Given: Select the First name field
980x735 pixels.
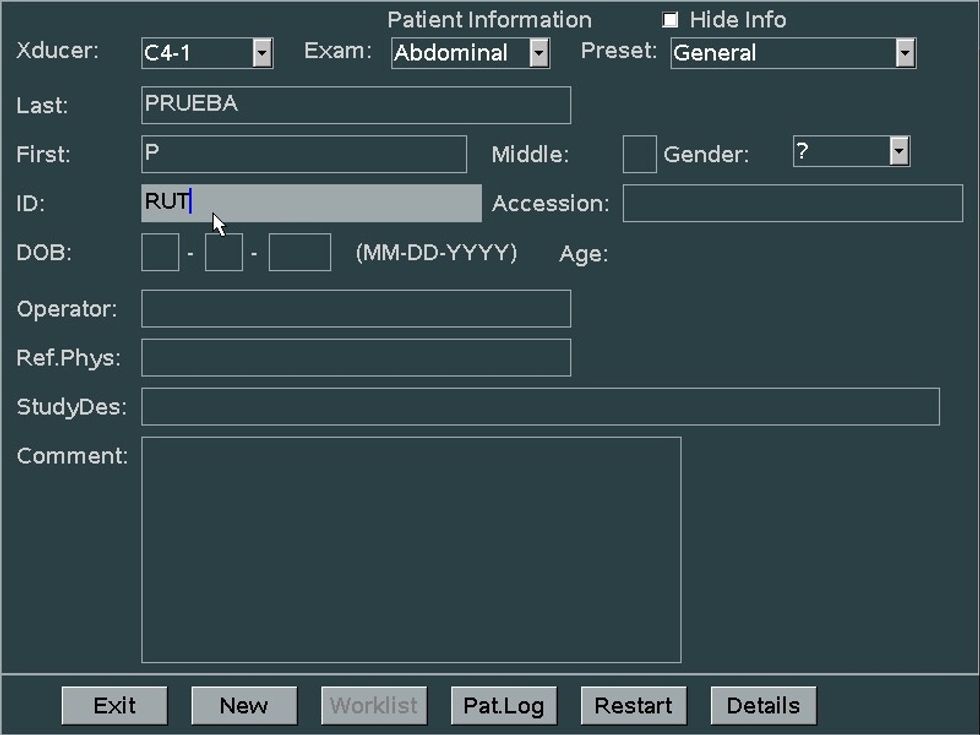Looking at the screenshot, I should pos(303,154).
